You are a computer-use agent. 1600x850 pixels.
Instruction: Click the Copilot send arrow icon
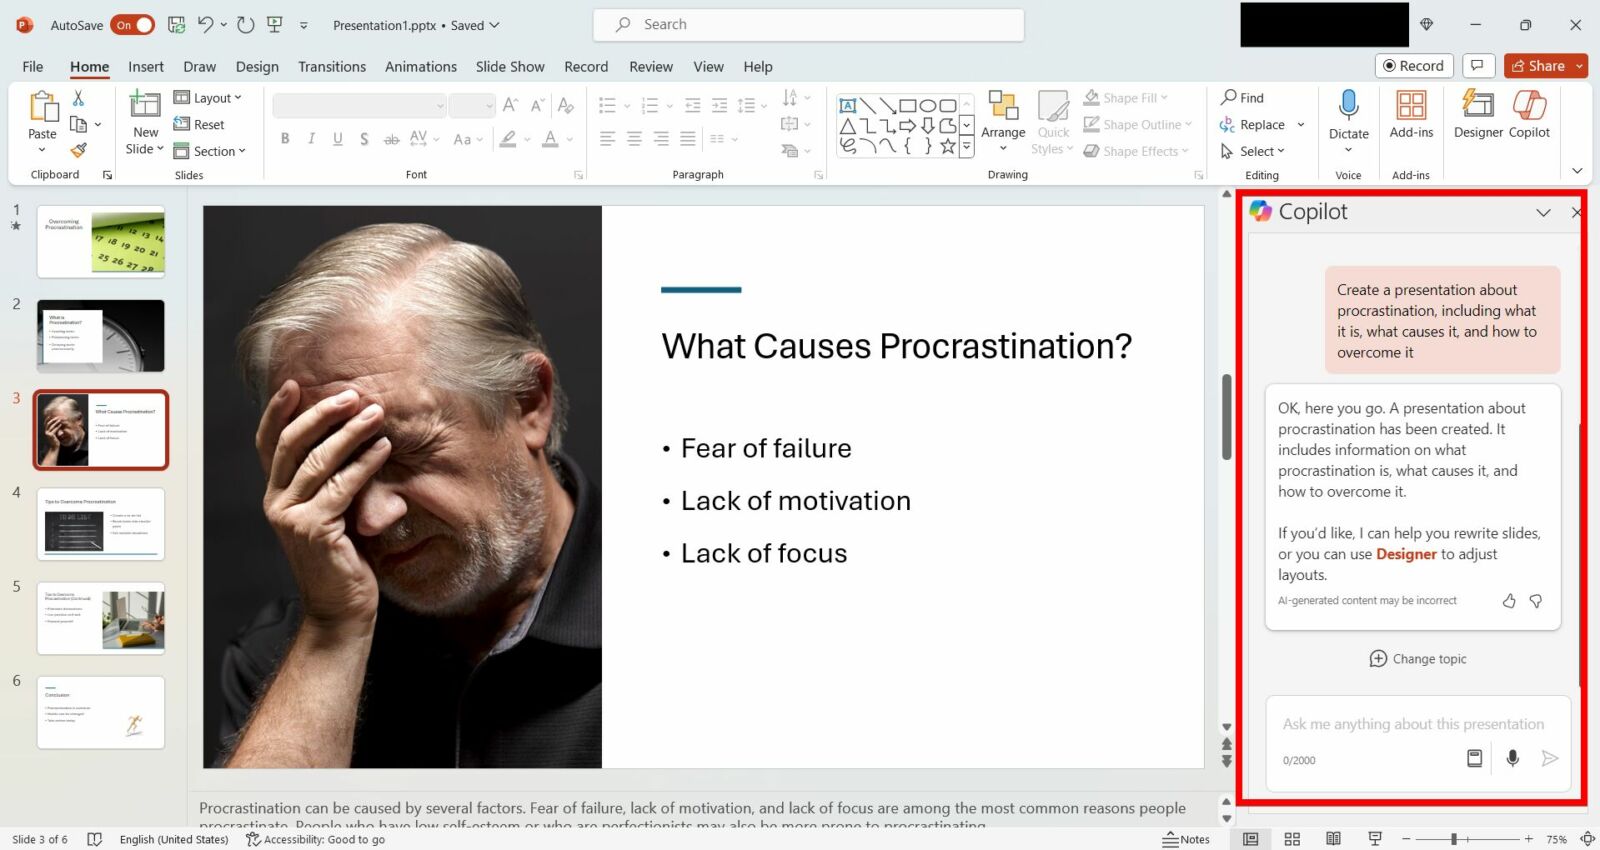[1550, 758]
